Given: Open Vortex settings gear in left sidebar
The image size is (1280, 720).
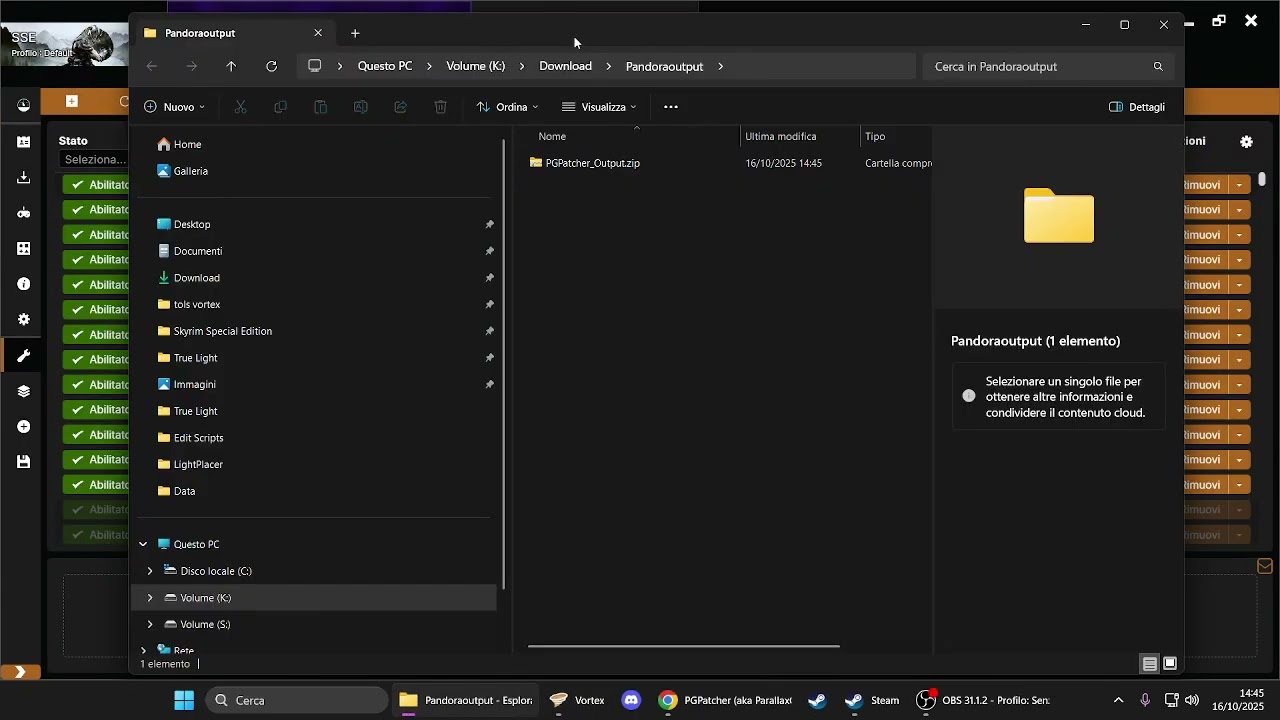Looking at the screenshot, I should pyautogui.click(x=23, y=320).
